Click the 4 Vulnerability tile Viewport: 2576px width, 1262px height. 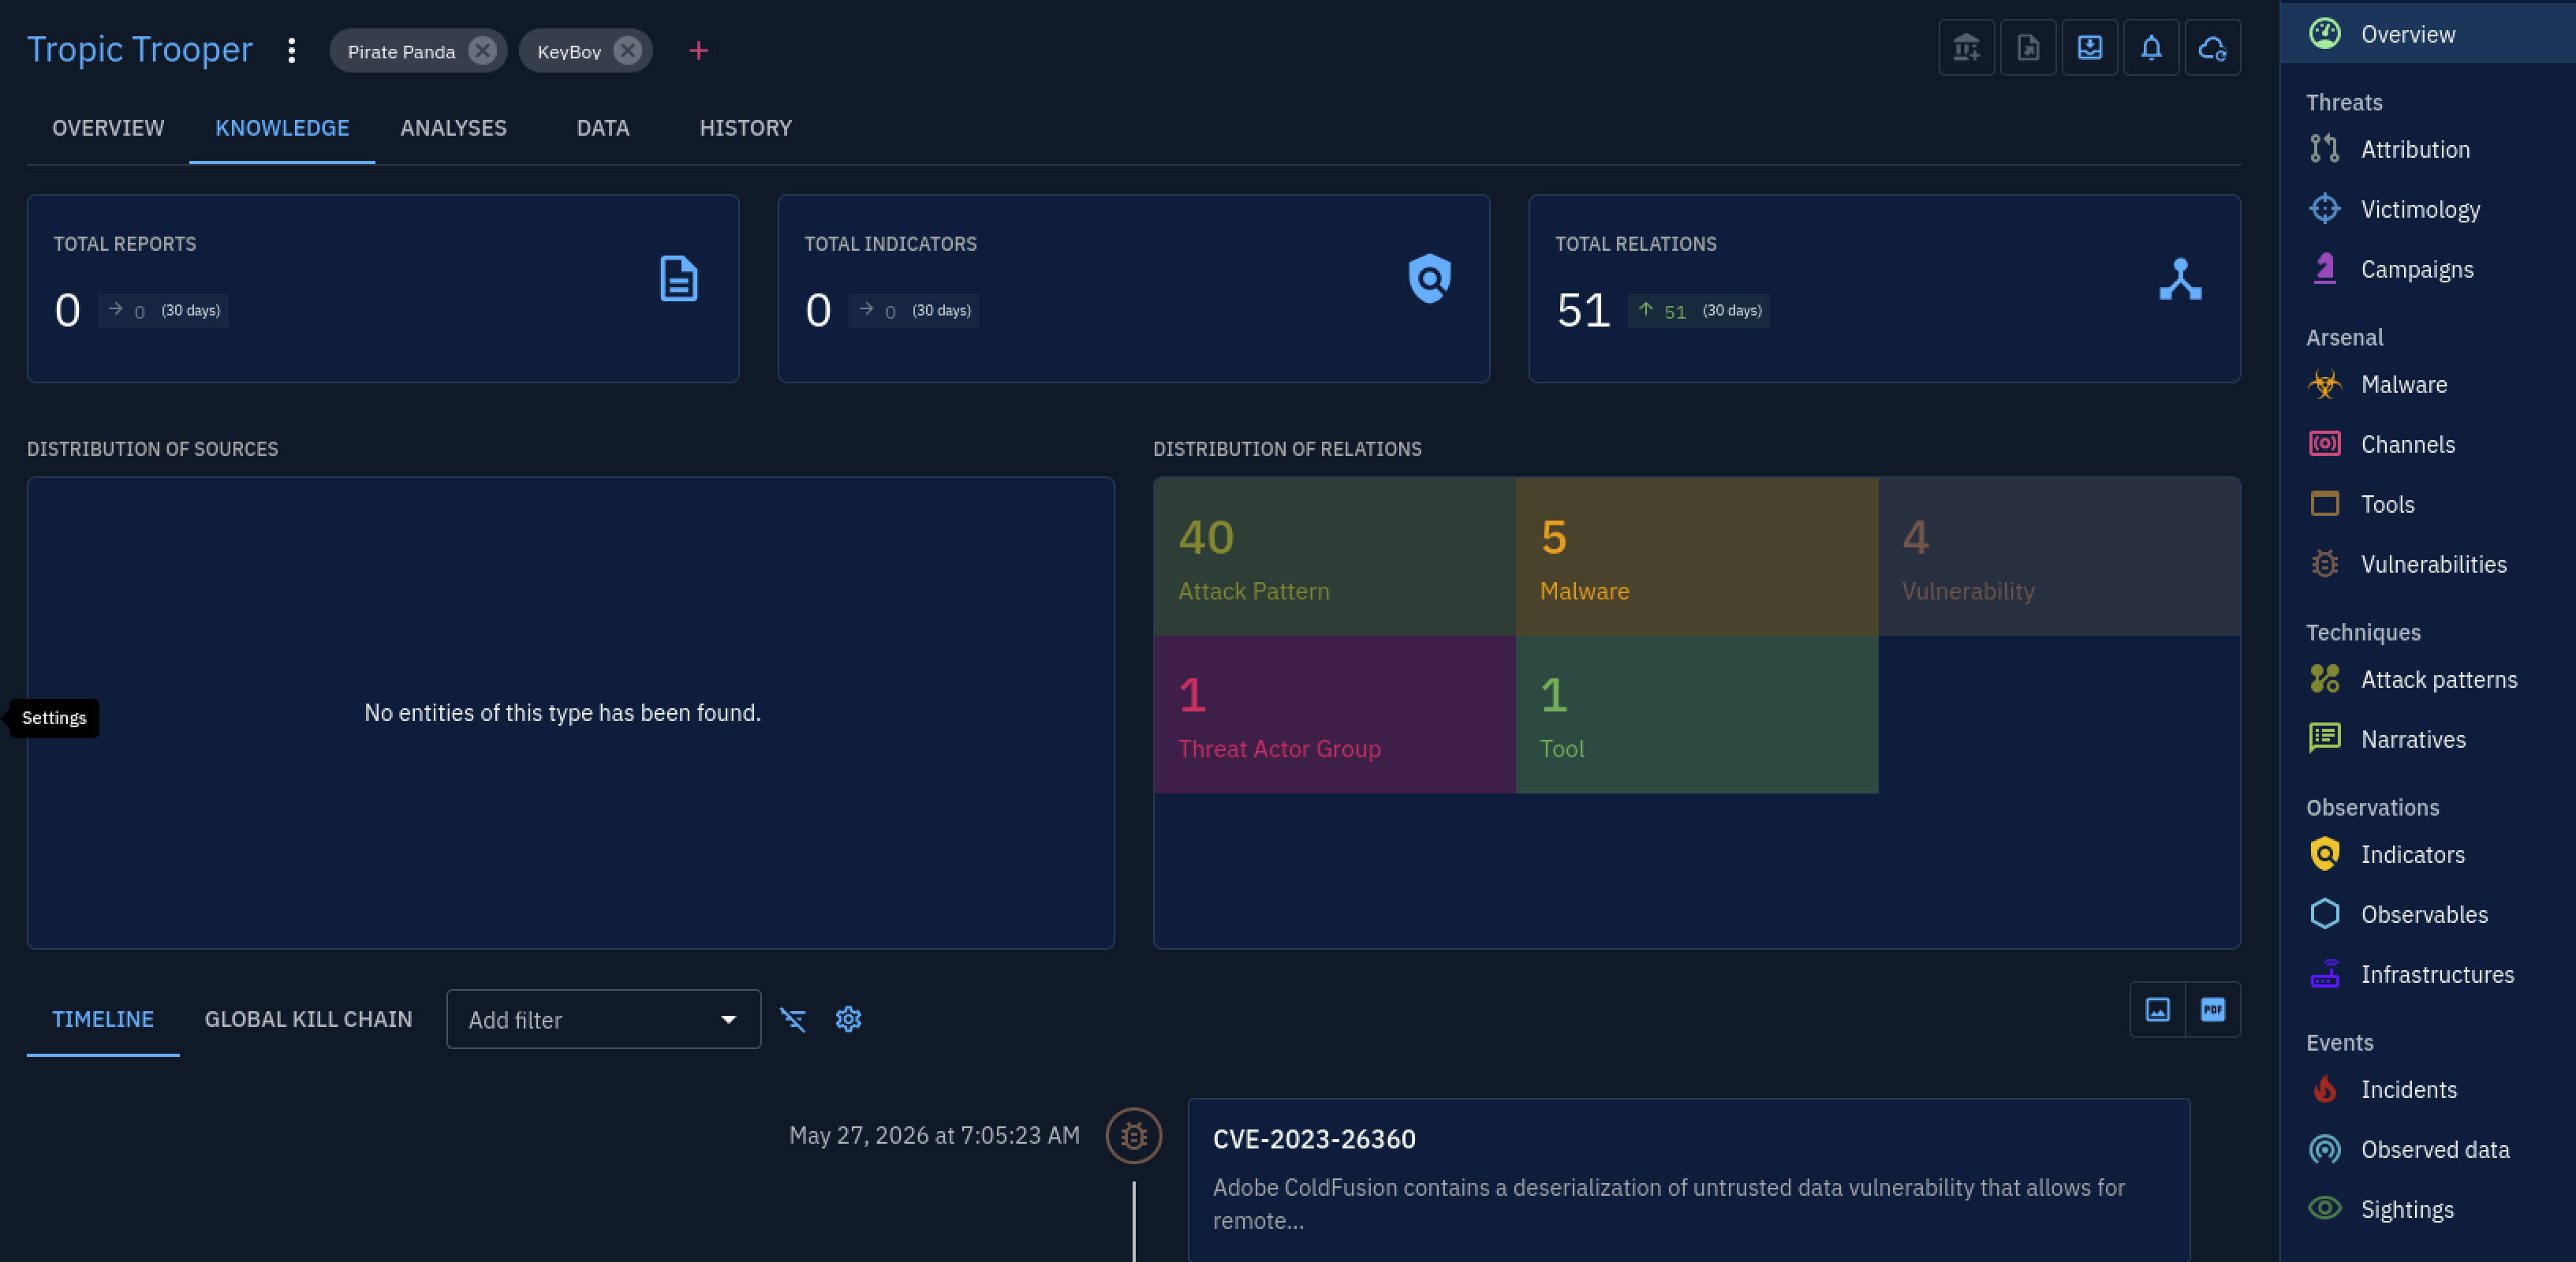coord(2059,556)
